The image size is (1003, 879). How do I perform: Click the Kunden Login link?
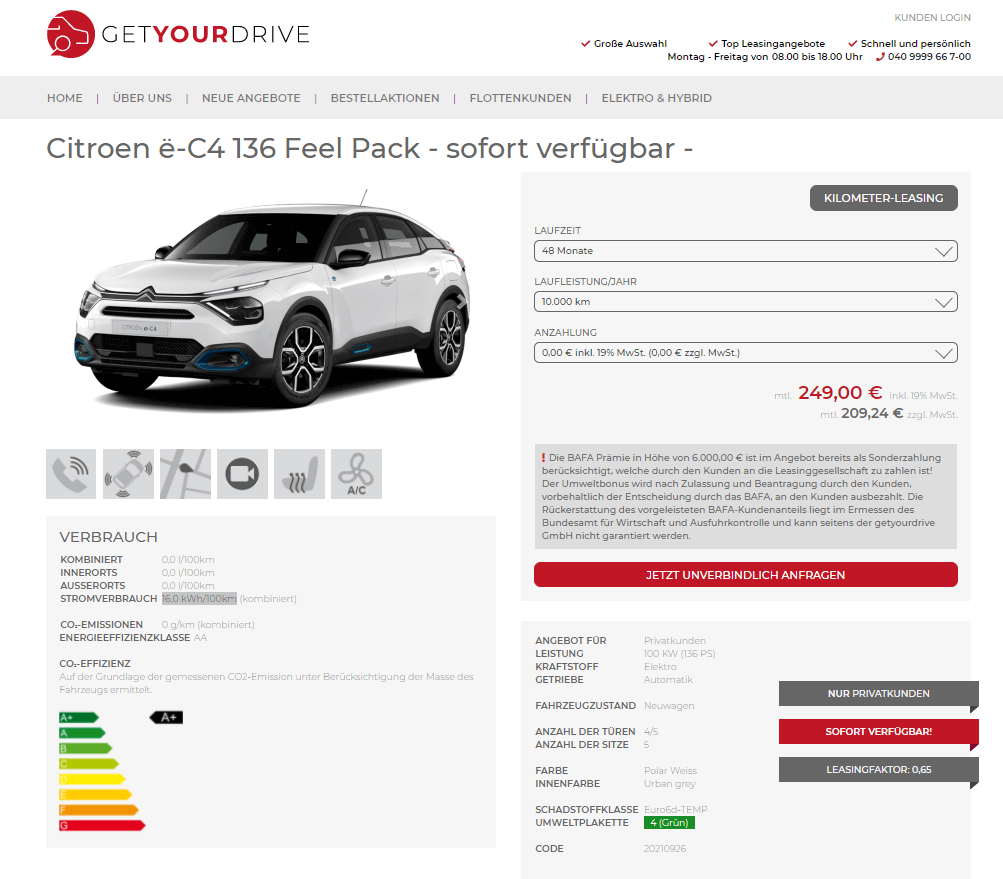pyautogui.click(x=932, y=17)
